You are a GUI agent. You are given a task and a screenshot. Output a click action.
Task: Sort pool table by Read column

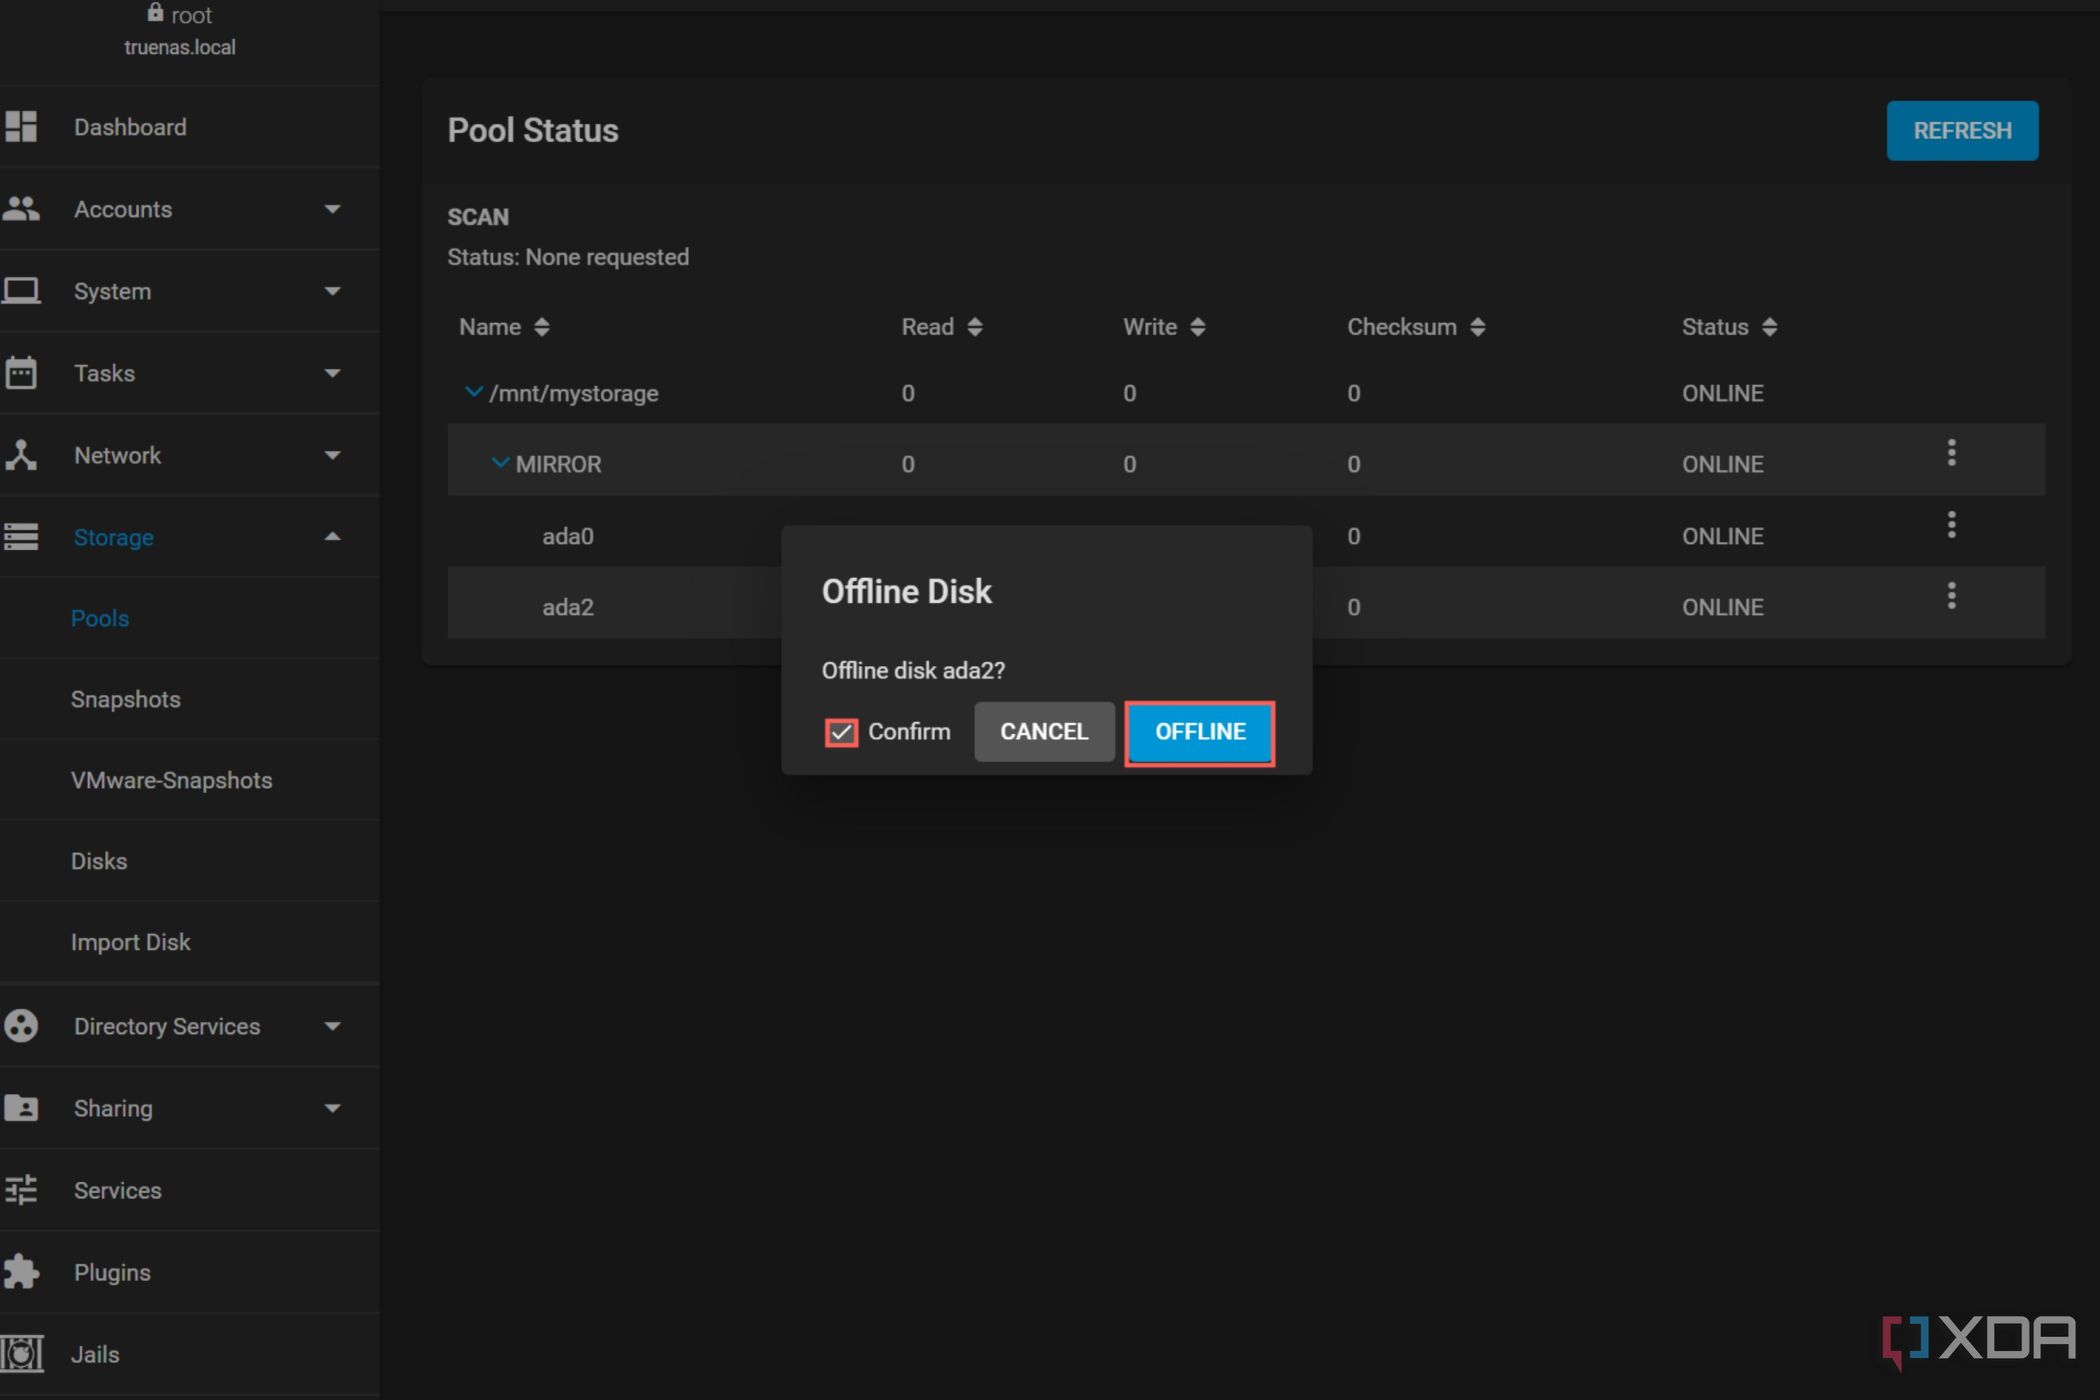(x=942, y=327)
